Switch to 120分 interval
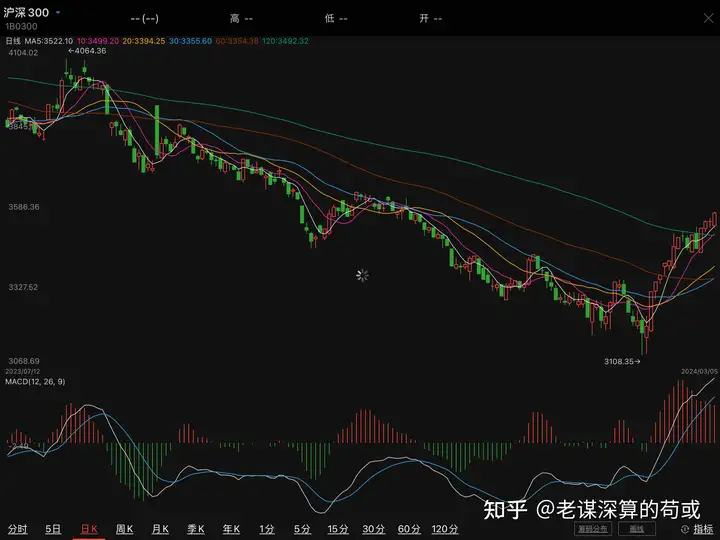Screen dimensions: 720x540 coord(445,529)
